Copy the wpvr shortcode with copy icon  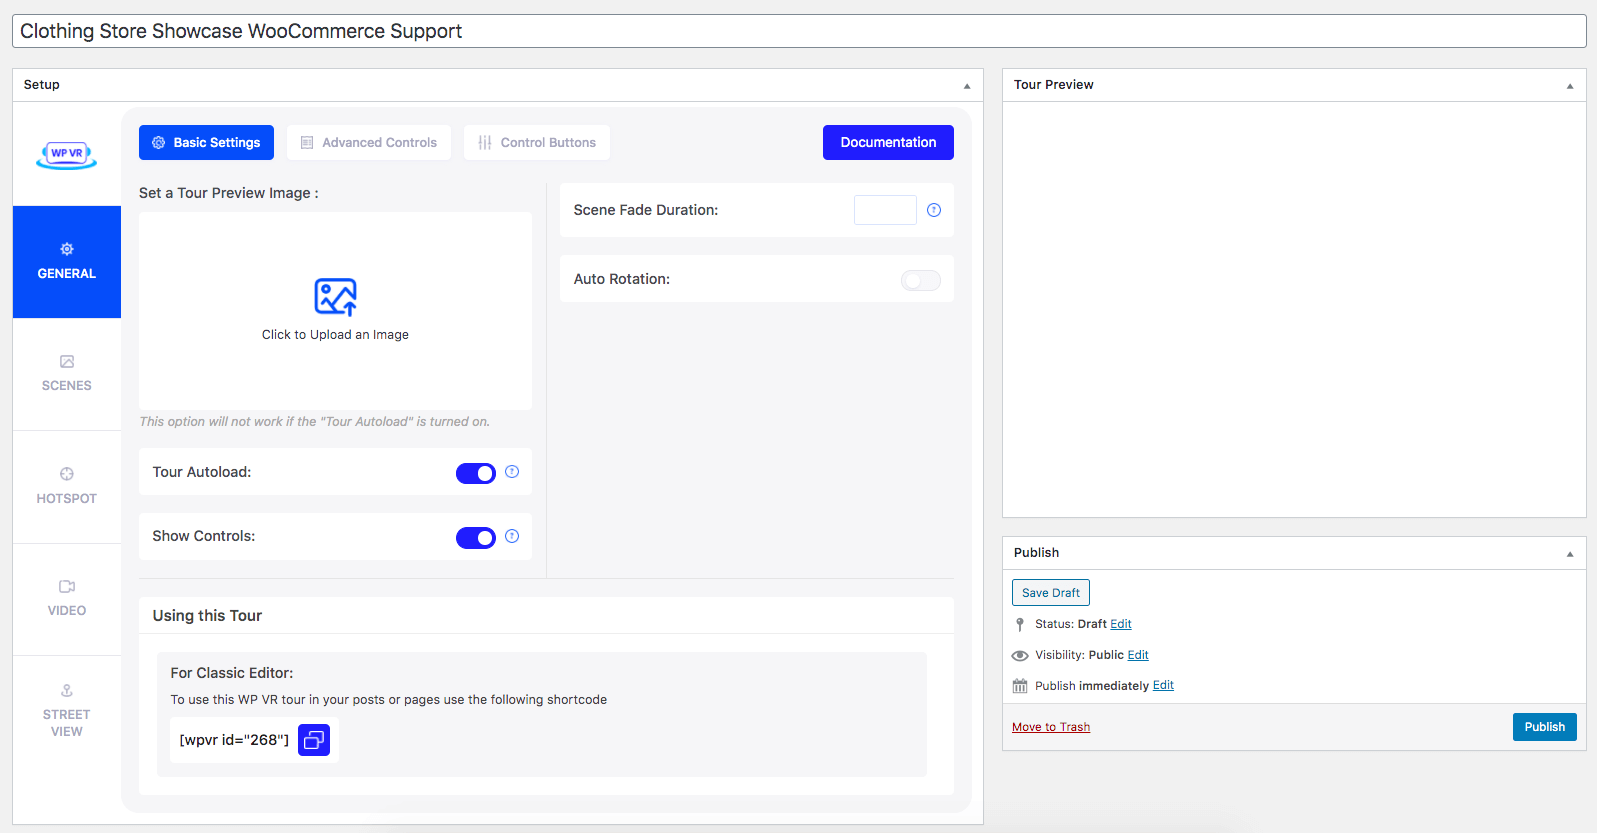(314, 740)
